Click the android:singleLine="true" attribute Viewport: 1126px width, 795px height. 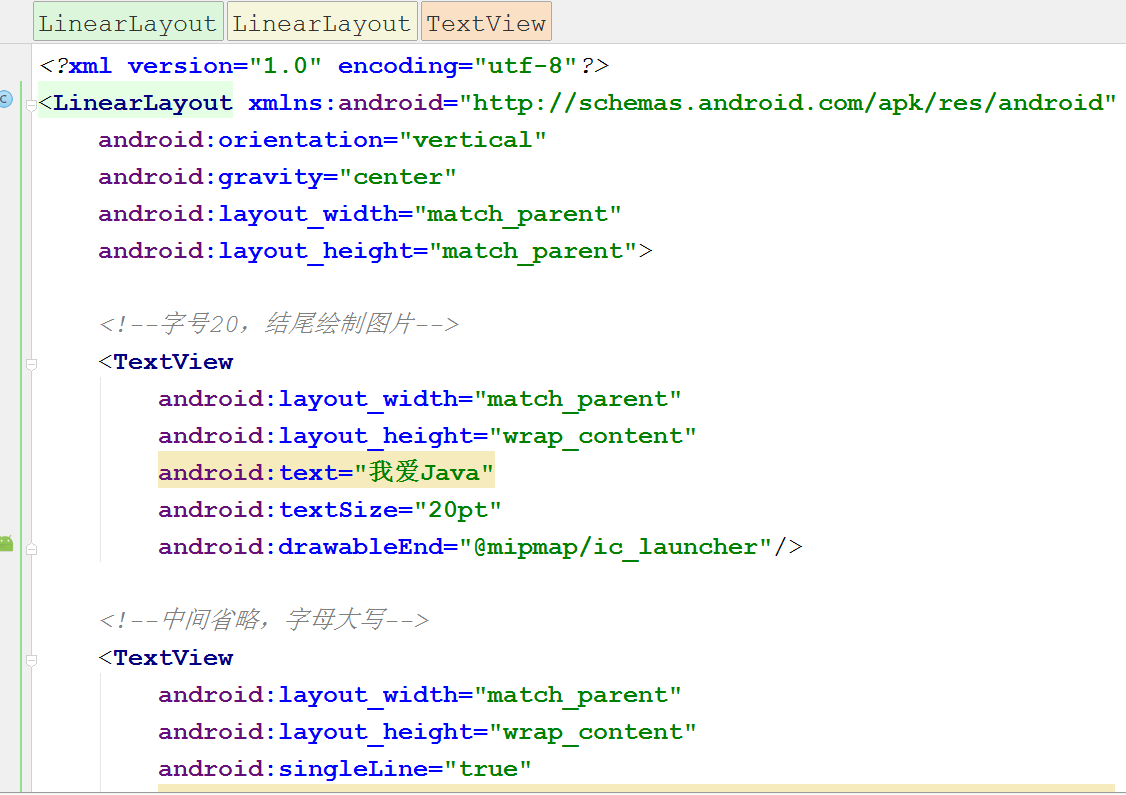[345, 769]
